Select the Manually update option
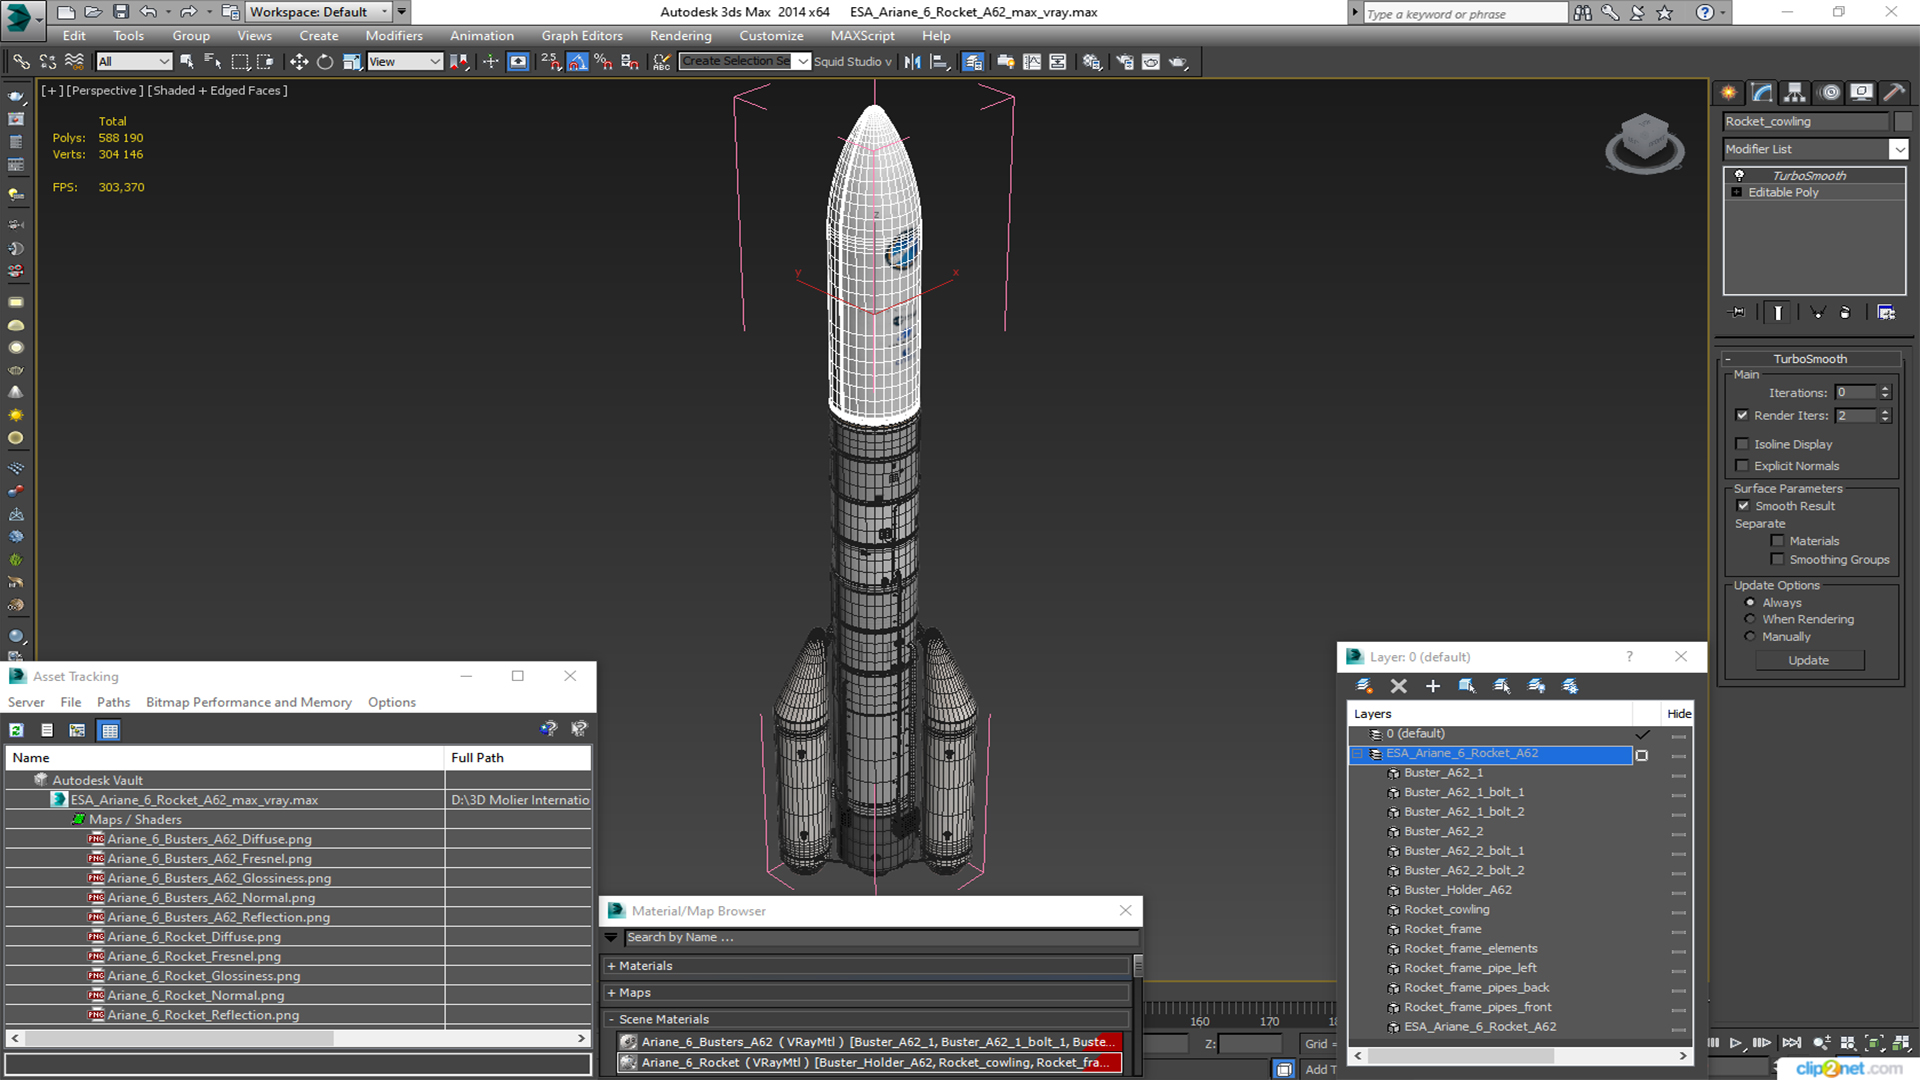 coord(1750,637)
